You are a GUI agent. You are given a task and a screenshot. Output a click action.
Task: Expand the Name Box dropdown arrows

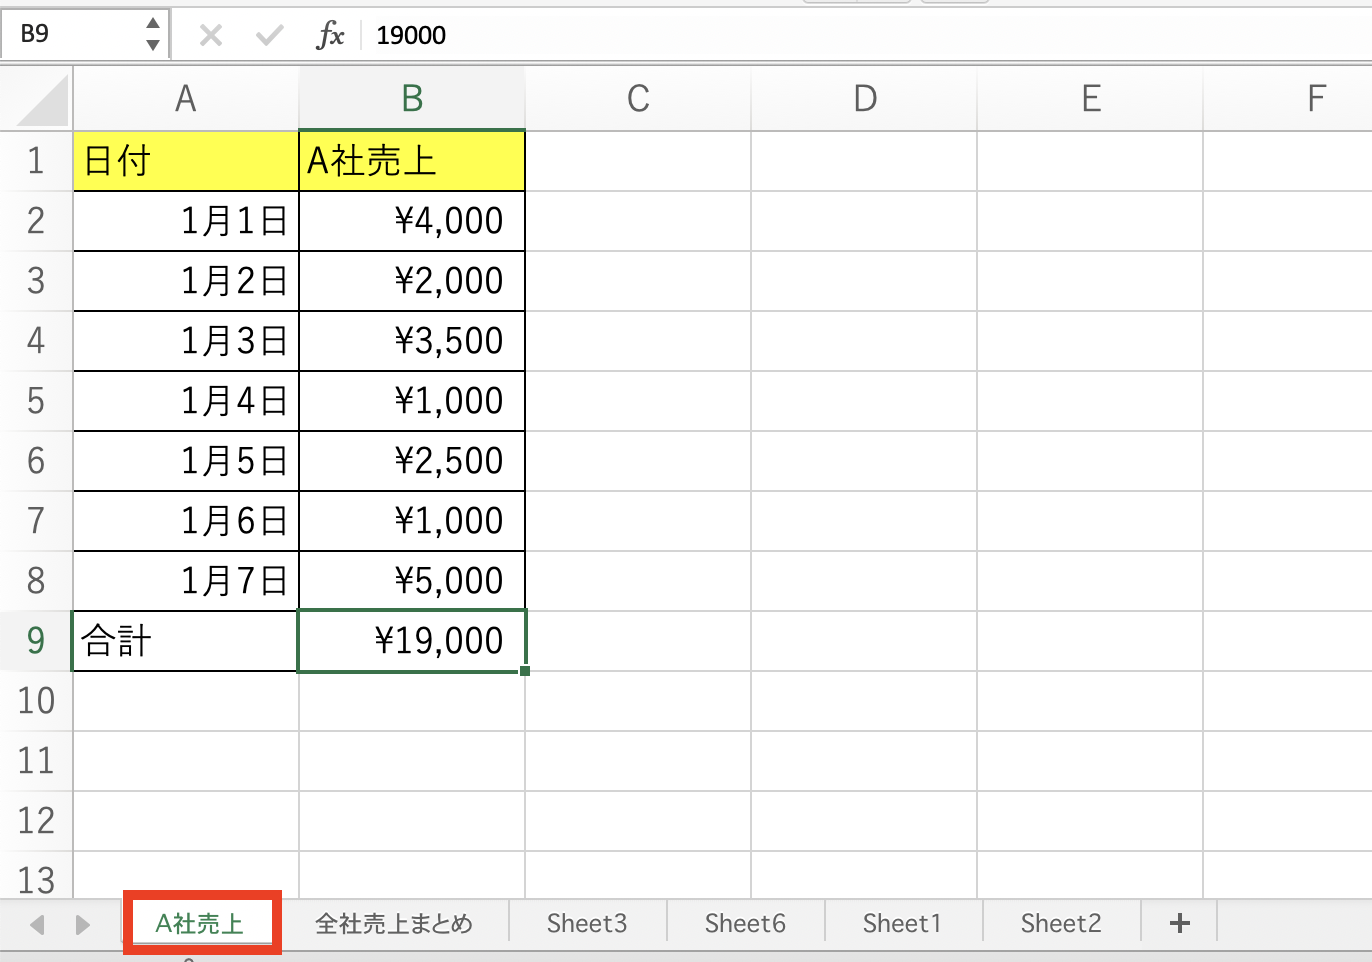pos(152,34)
